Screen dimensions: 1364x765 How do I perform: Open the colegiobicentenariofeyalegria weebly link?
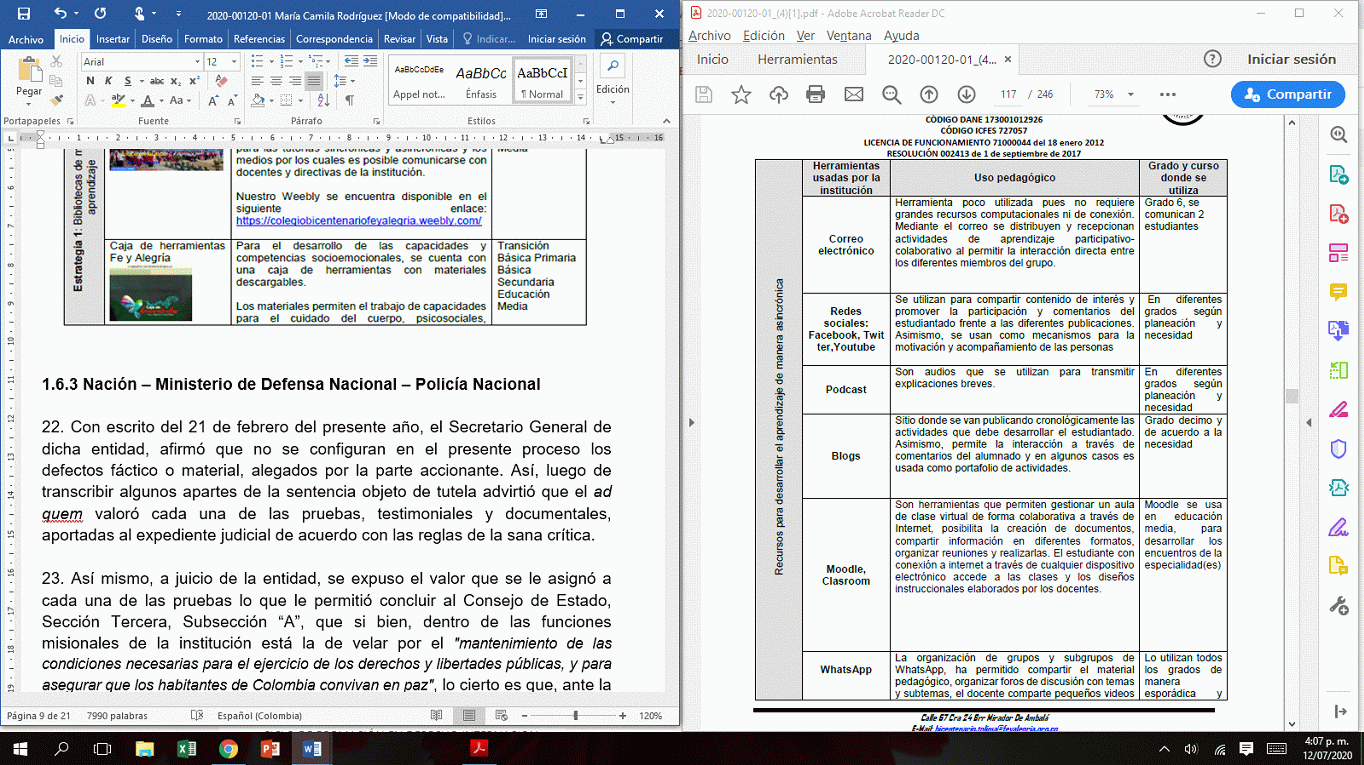point(359,220)
